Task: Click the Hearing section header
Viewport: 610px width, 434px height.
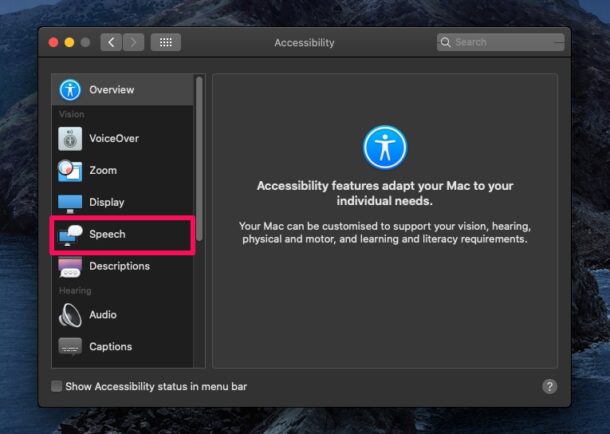Action: coord(75,291)
